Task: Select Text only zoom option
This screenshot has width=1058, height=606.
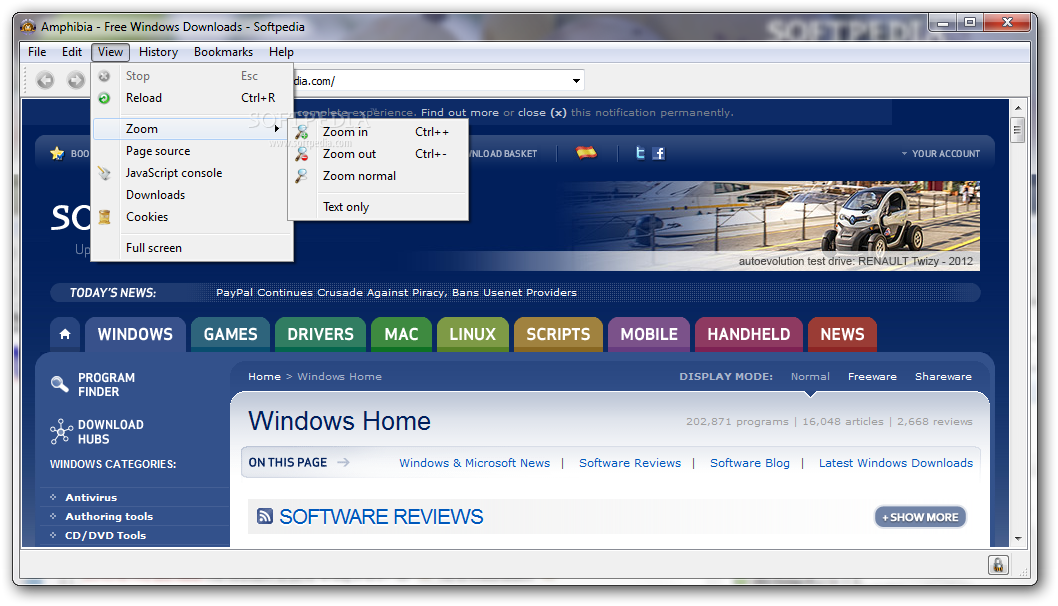Action: pyautogui.click(x=378, y=207)
